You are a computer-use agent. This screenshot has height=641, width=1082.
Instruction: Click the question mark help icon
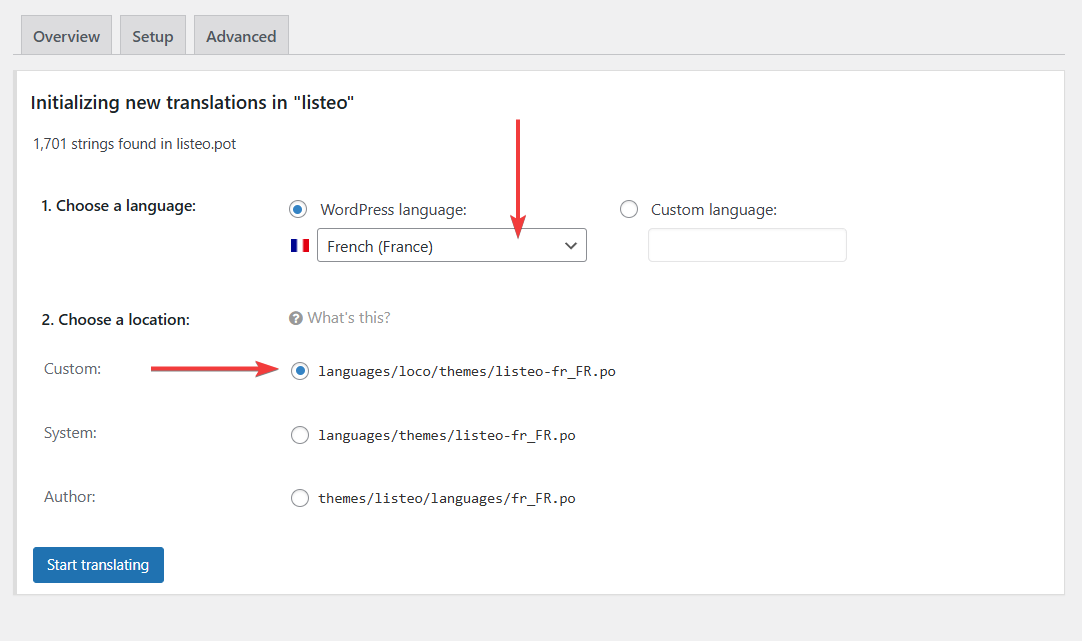pos(296,318)
